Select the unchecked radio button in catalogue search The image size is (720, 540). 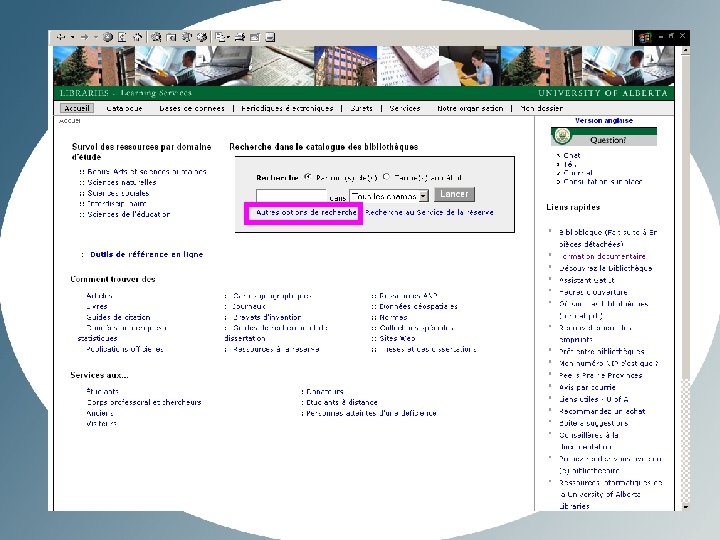coord(386,177)
